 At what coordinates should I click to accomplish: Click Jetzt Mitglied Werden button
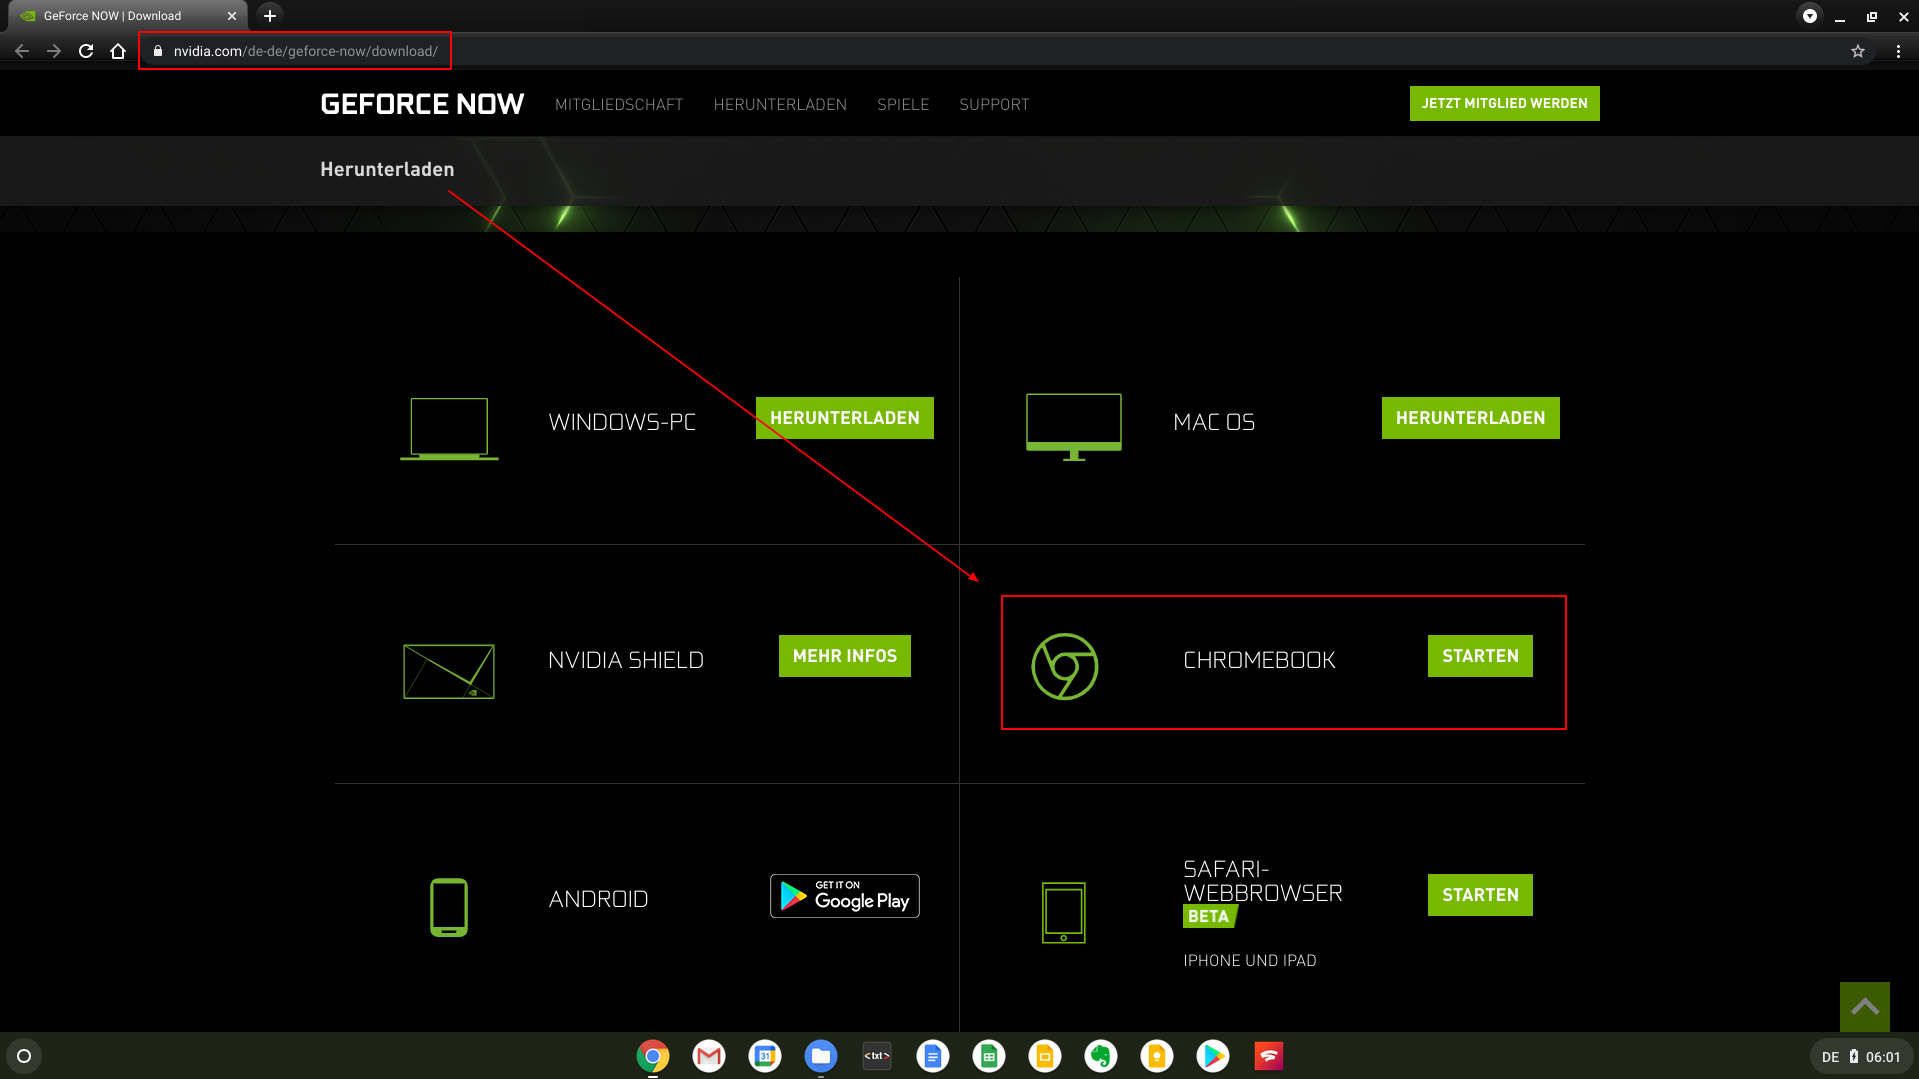(1504, 103)
